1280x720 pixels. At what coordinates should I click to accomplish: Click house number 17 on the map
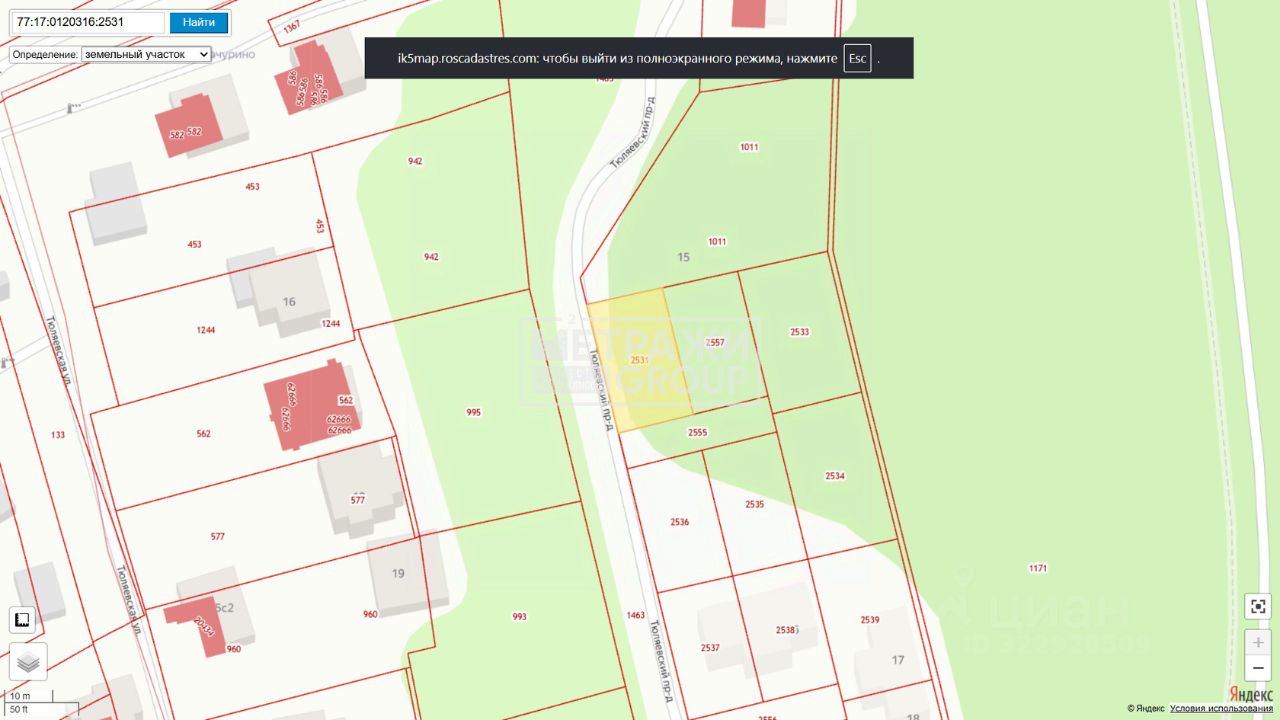[898, 660]
